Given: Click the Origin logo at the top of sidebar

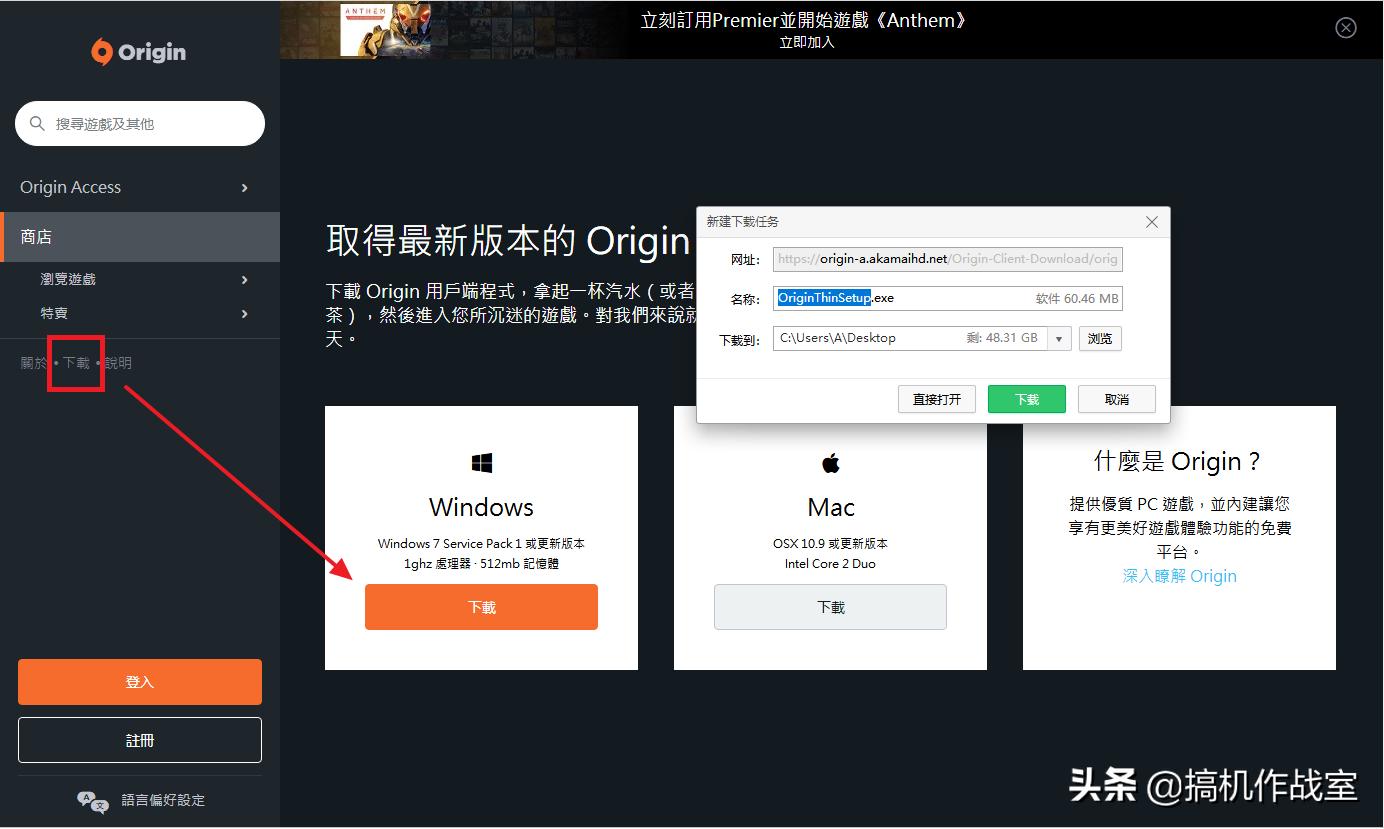Looking at the screenshot, I should tap(138, 51).
